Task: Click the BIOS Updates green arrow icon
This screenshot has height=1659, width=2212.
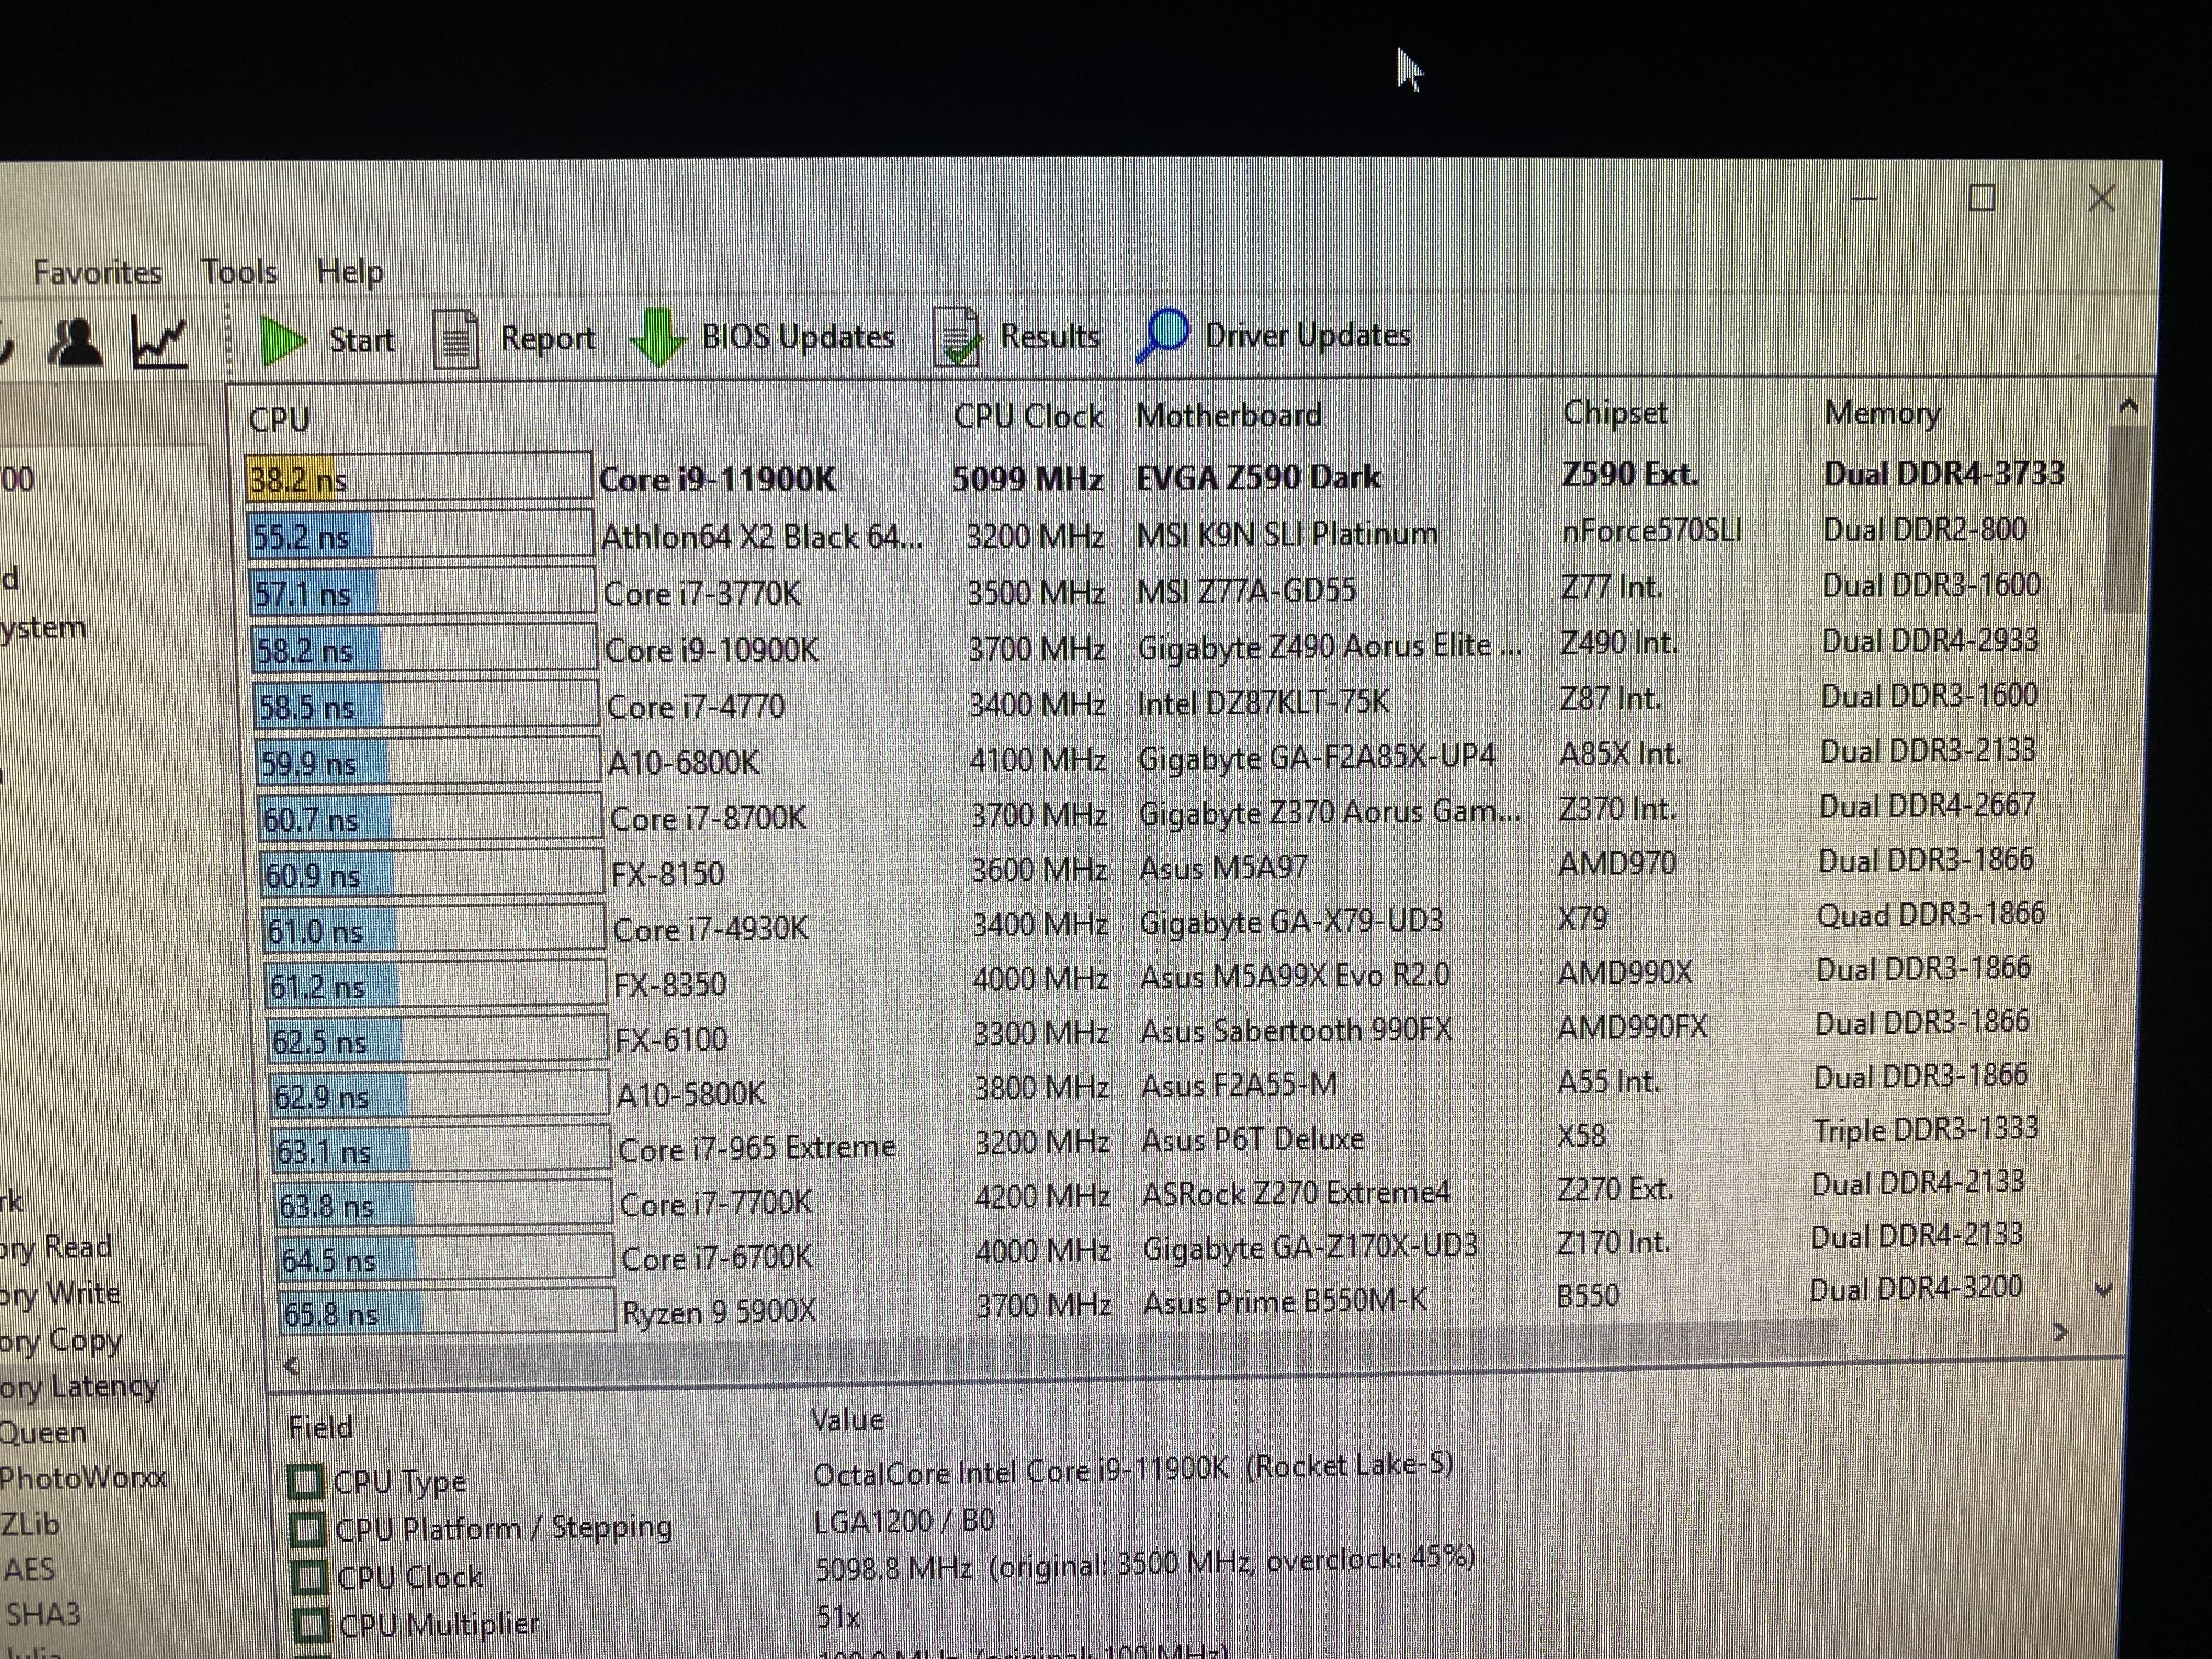Action: coord(658,338)
